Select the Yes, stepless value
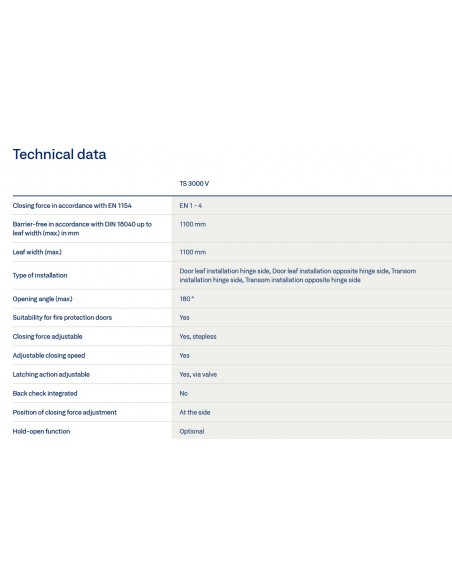The width and height of the screenshot is (452, 584). point(198,337)
